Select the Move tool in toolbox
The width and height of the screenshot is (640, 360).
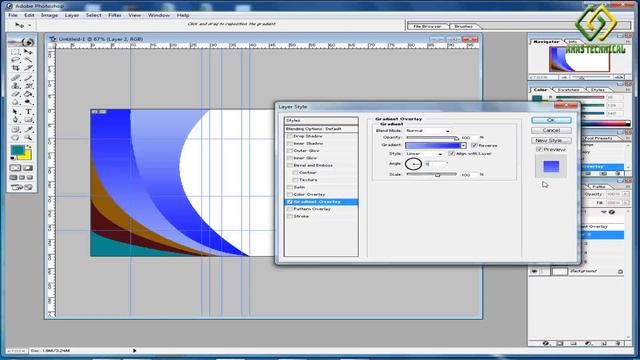pyautogui.click(x=28, y=52)
